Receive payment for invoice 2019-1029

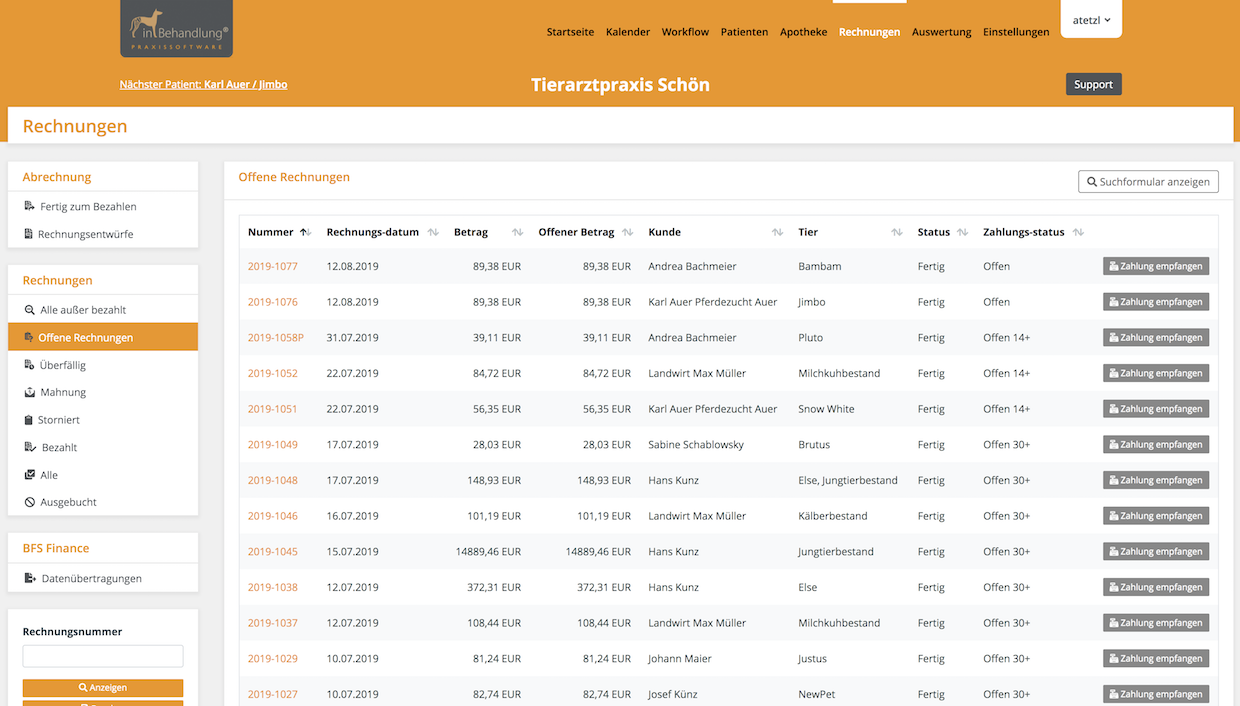pos(1156,659)
